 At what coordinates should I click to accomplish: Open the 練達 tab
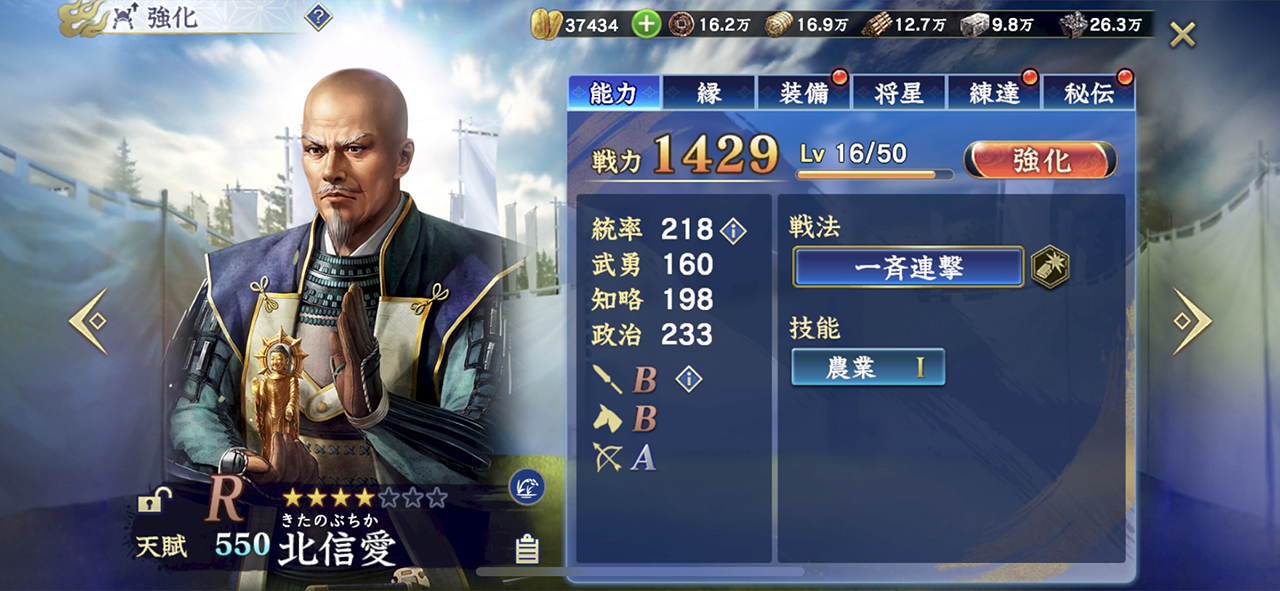994,93
